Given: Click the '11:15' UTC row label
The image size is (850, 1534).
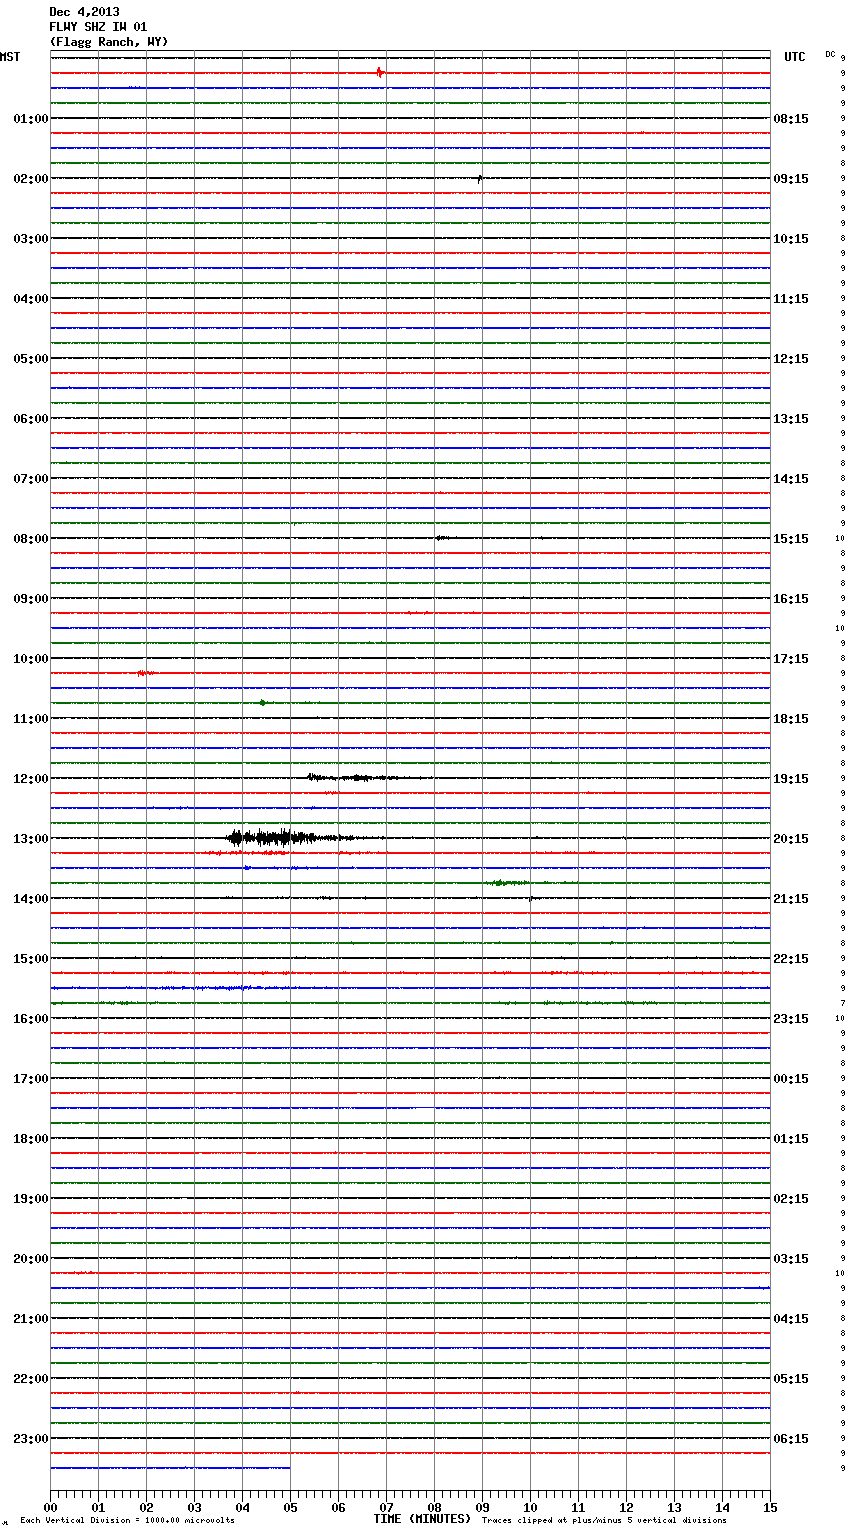Looking at the screenshot, I should tap(791, 299).
